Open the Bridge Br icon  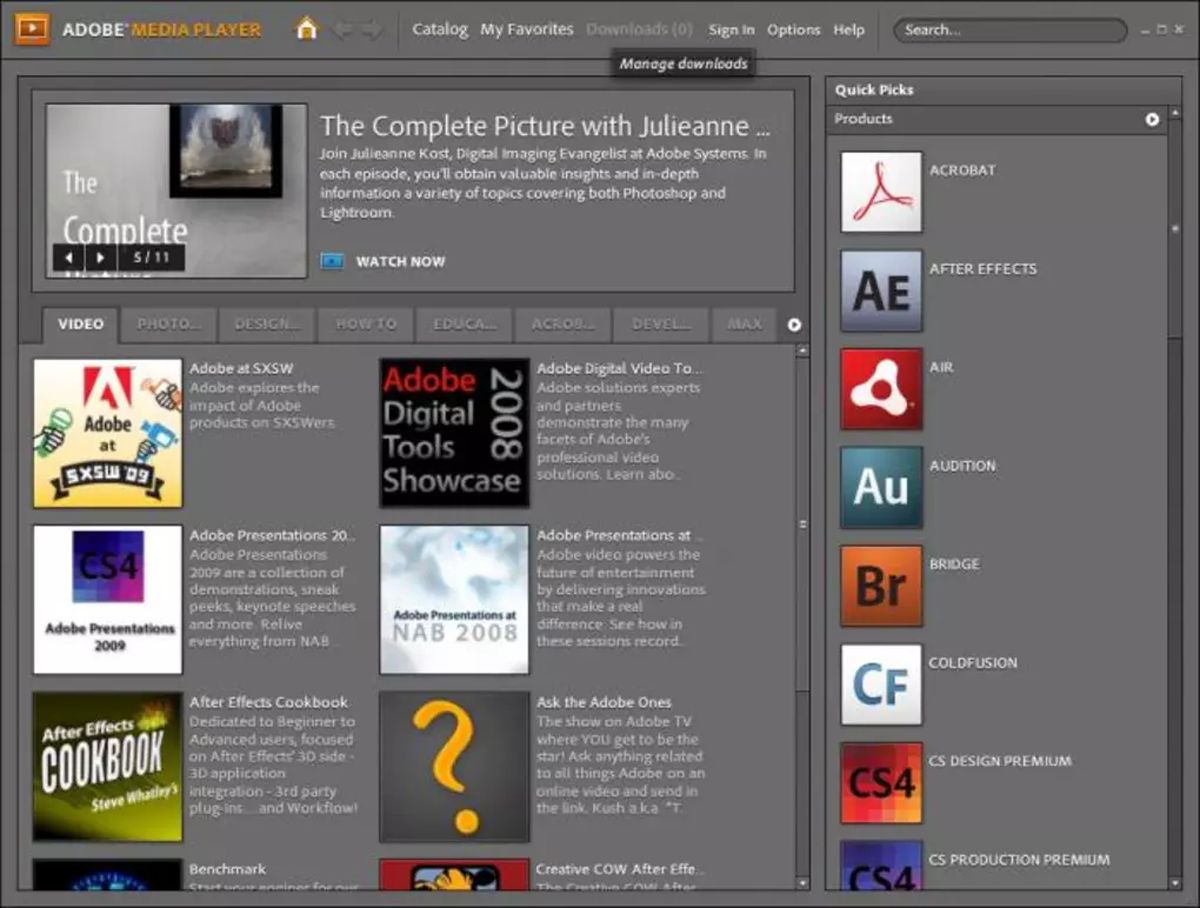[x=881, y=586]
